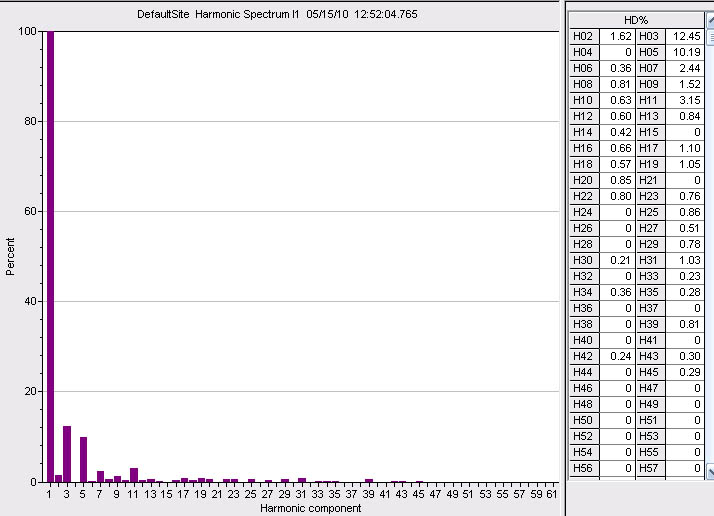The width and height of the screenshot is (714, 516).
Task: Click the H08 value 0.81
Action: point(617,84)
